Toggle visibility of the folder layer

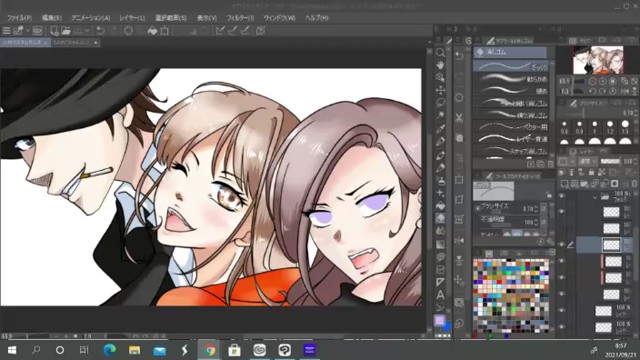click(562, 196)
